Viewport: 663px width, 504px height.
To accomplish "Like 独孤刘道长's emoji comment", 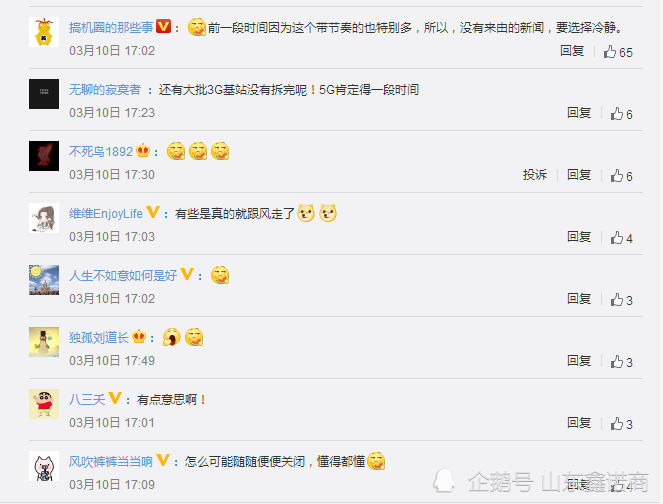I will (621, 362).
